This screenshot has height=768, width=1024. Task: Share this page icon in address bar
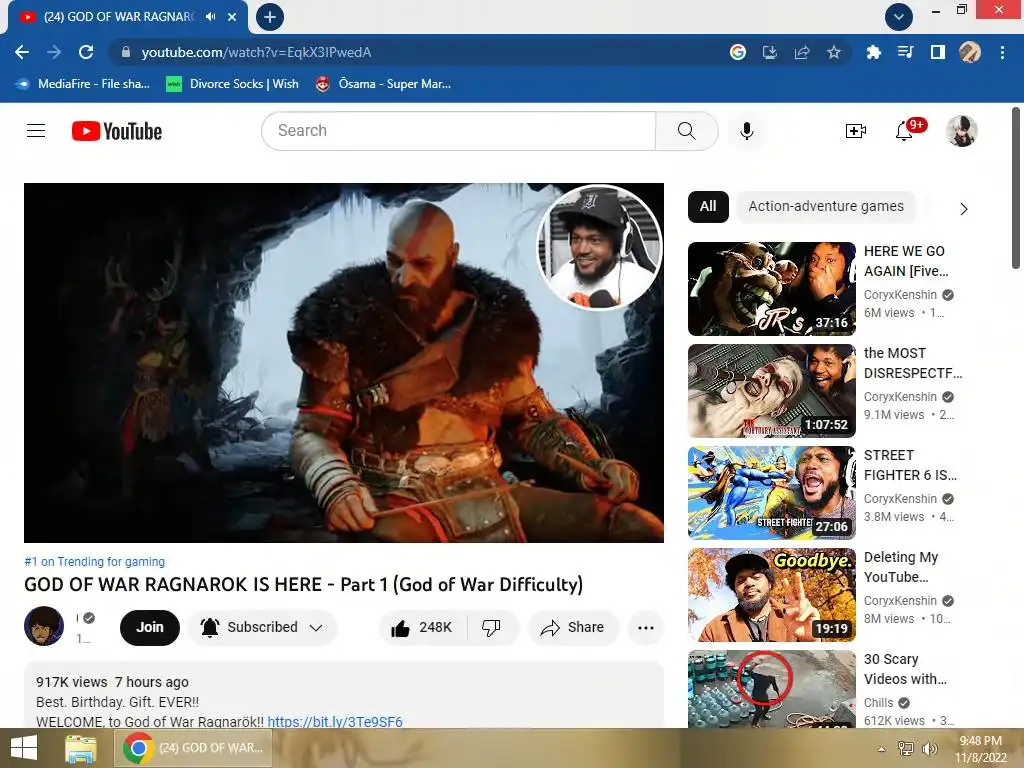pyautogui.click(x=802, y=52)
